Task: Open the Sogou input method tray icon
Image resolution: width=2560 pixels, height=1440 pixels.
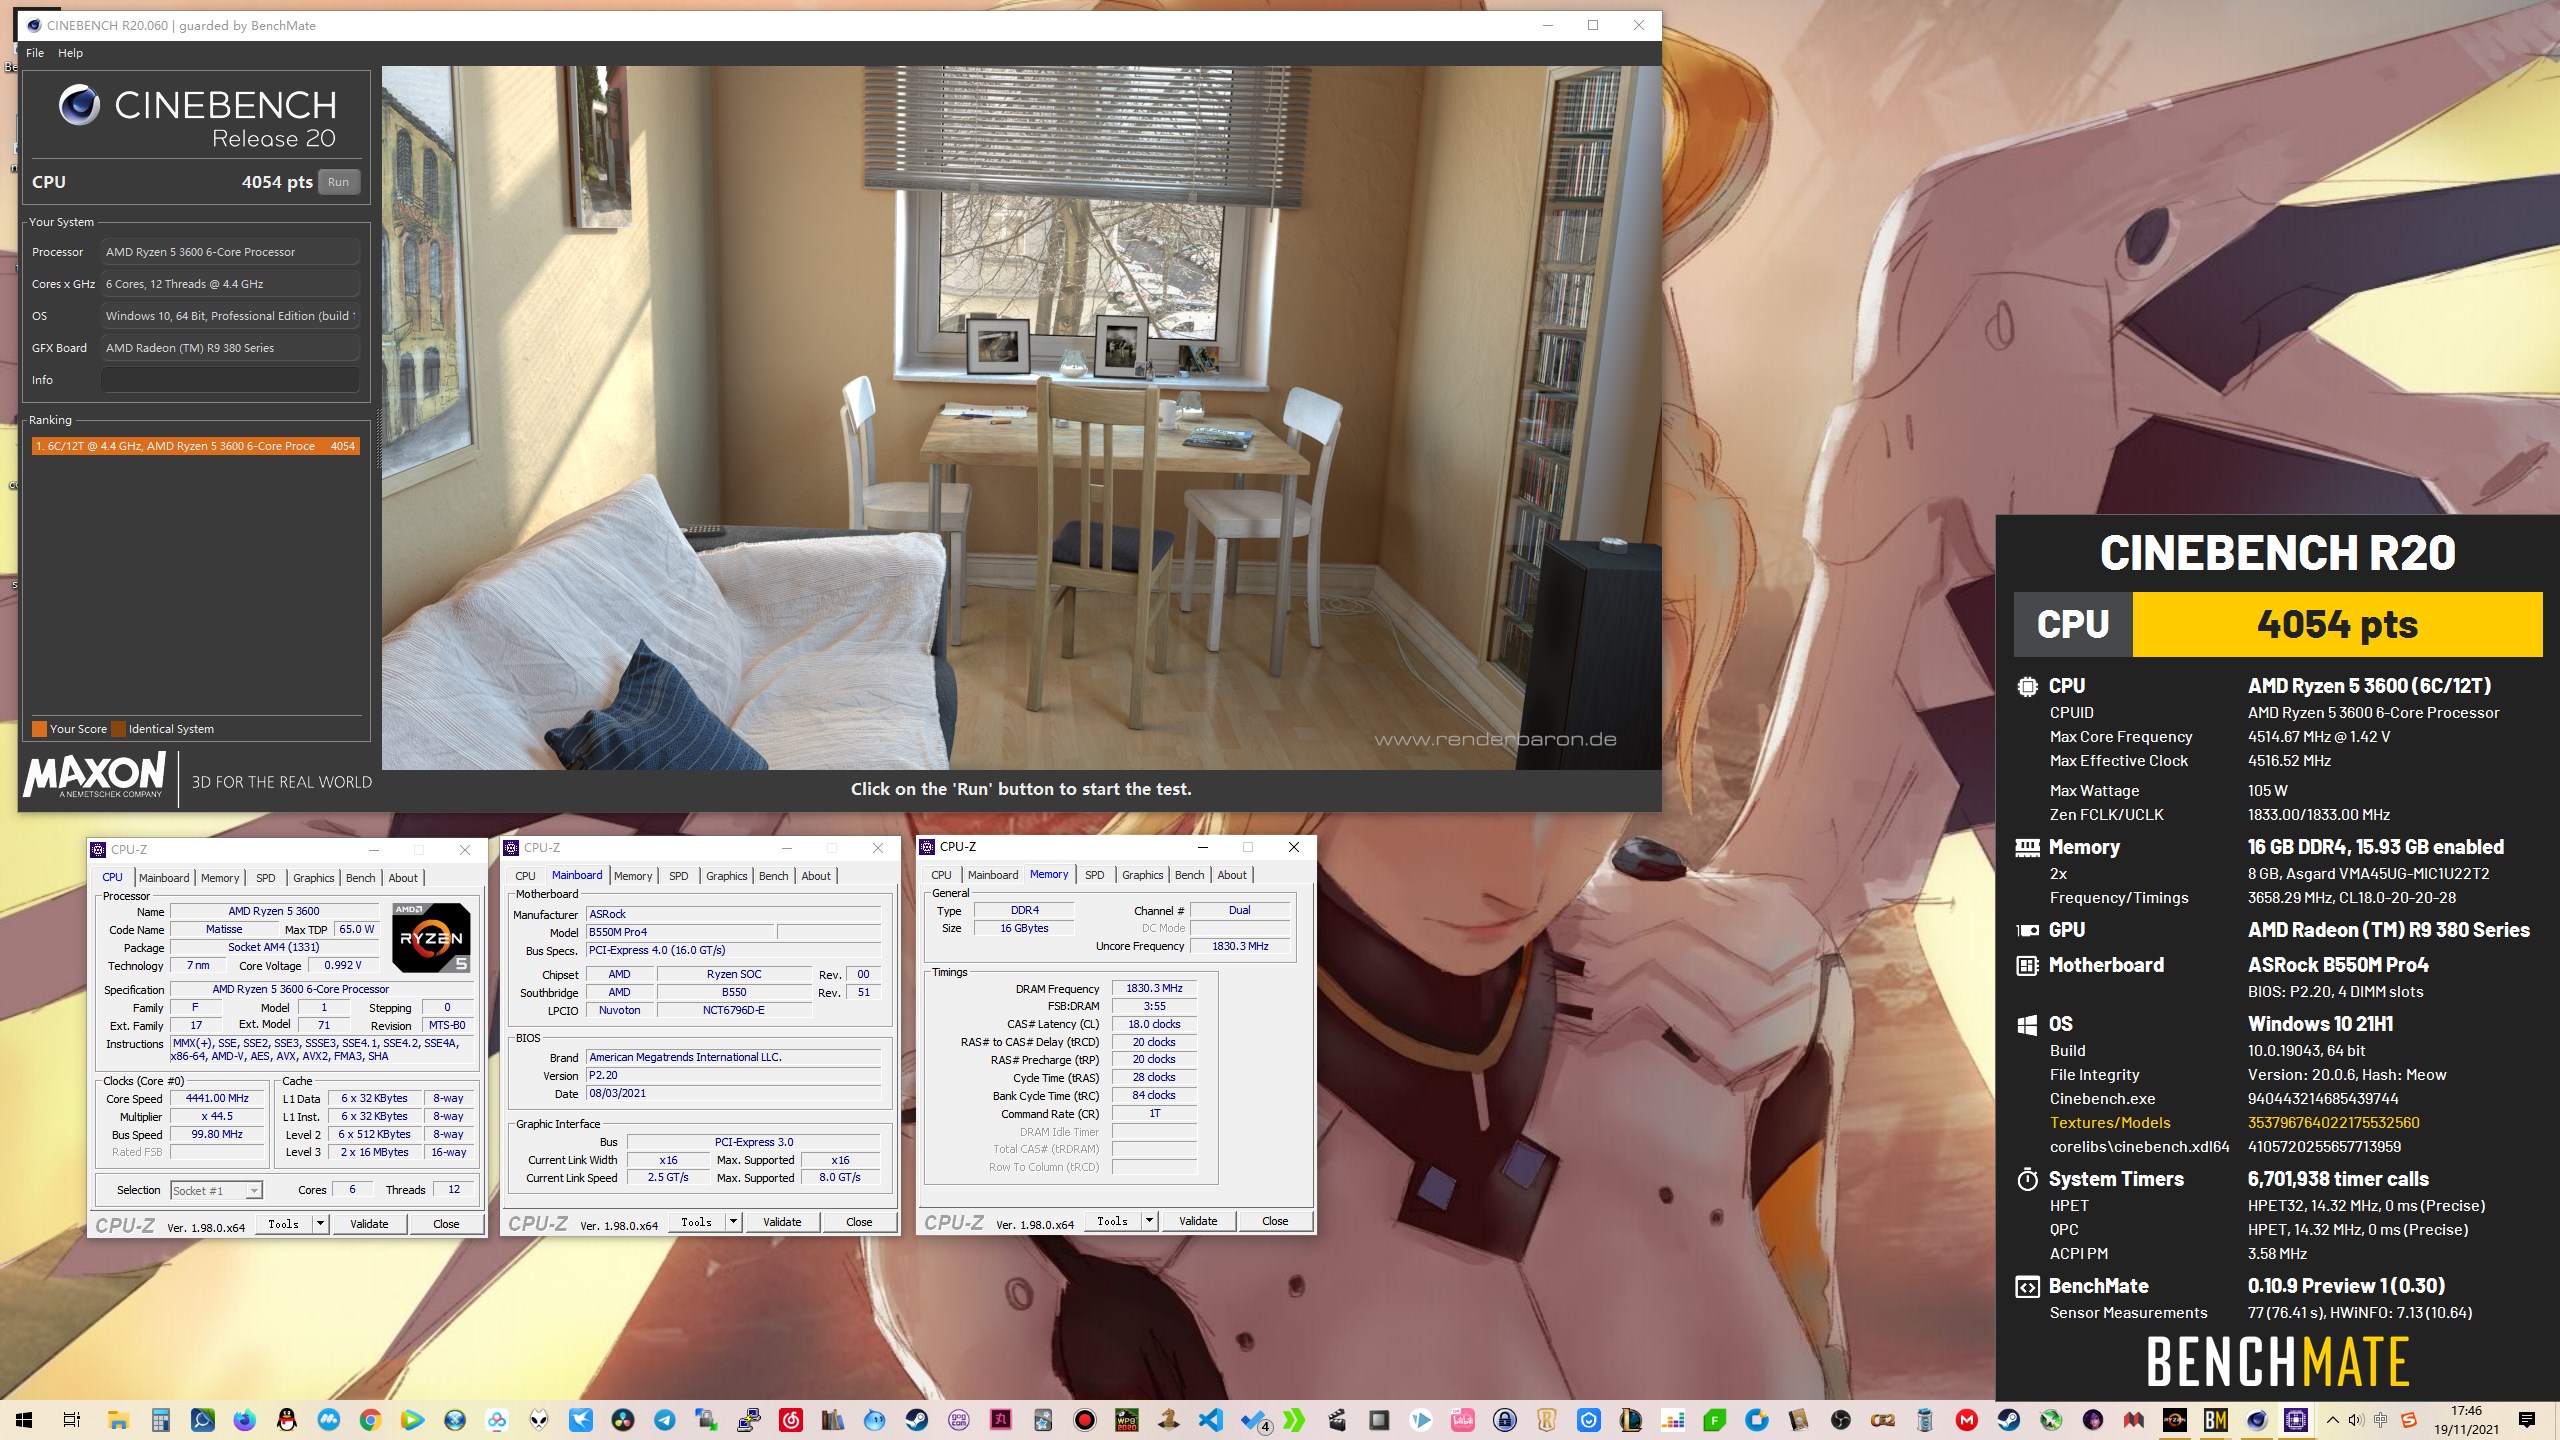Action: point(2409,1420)
